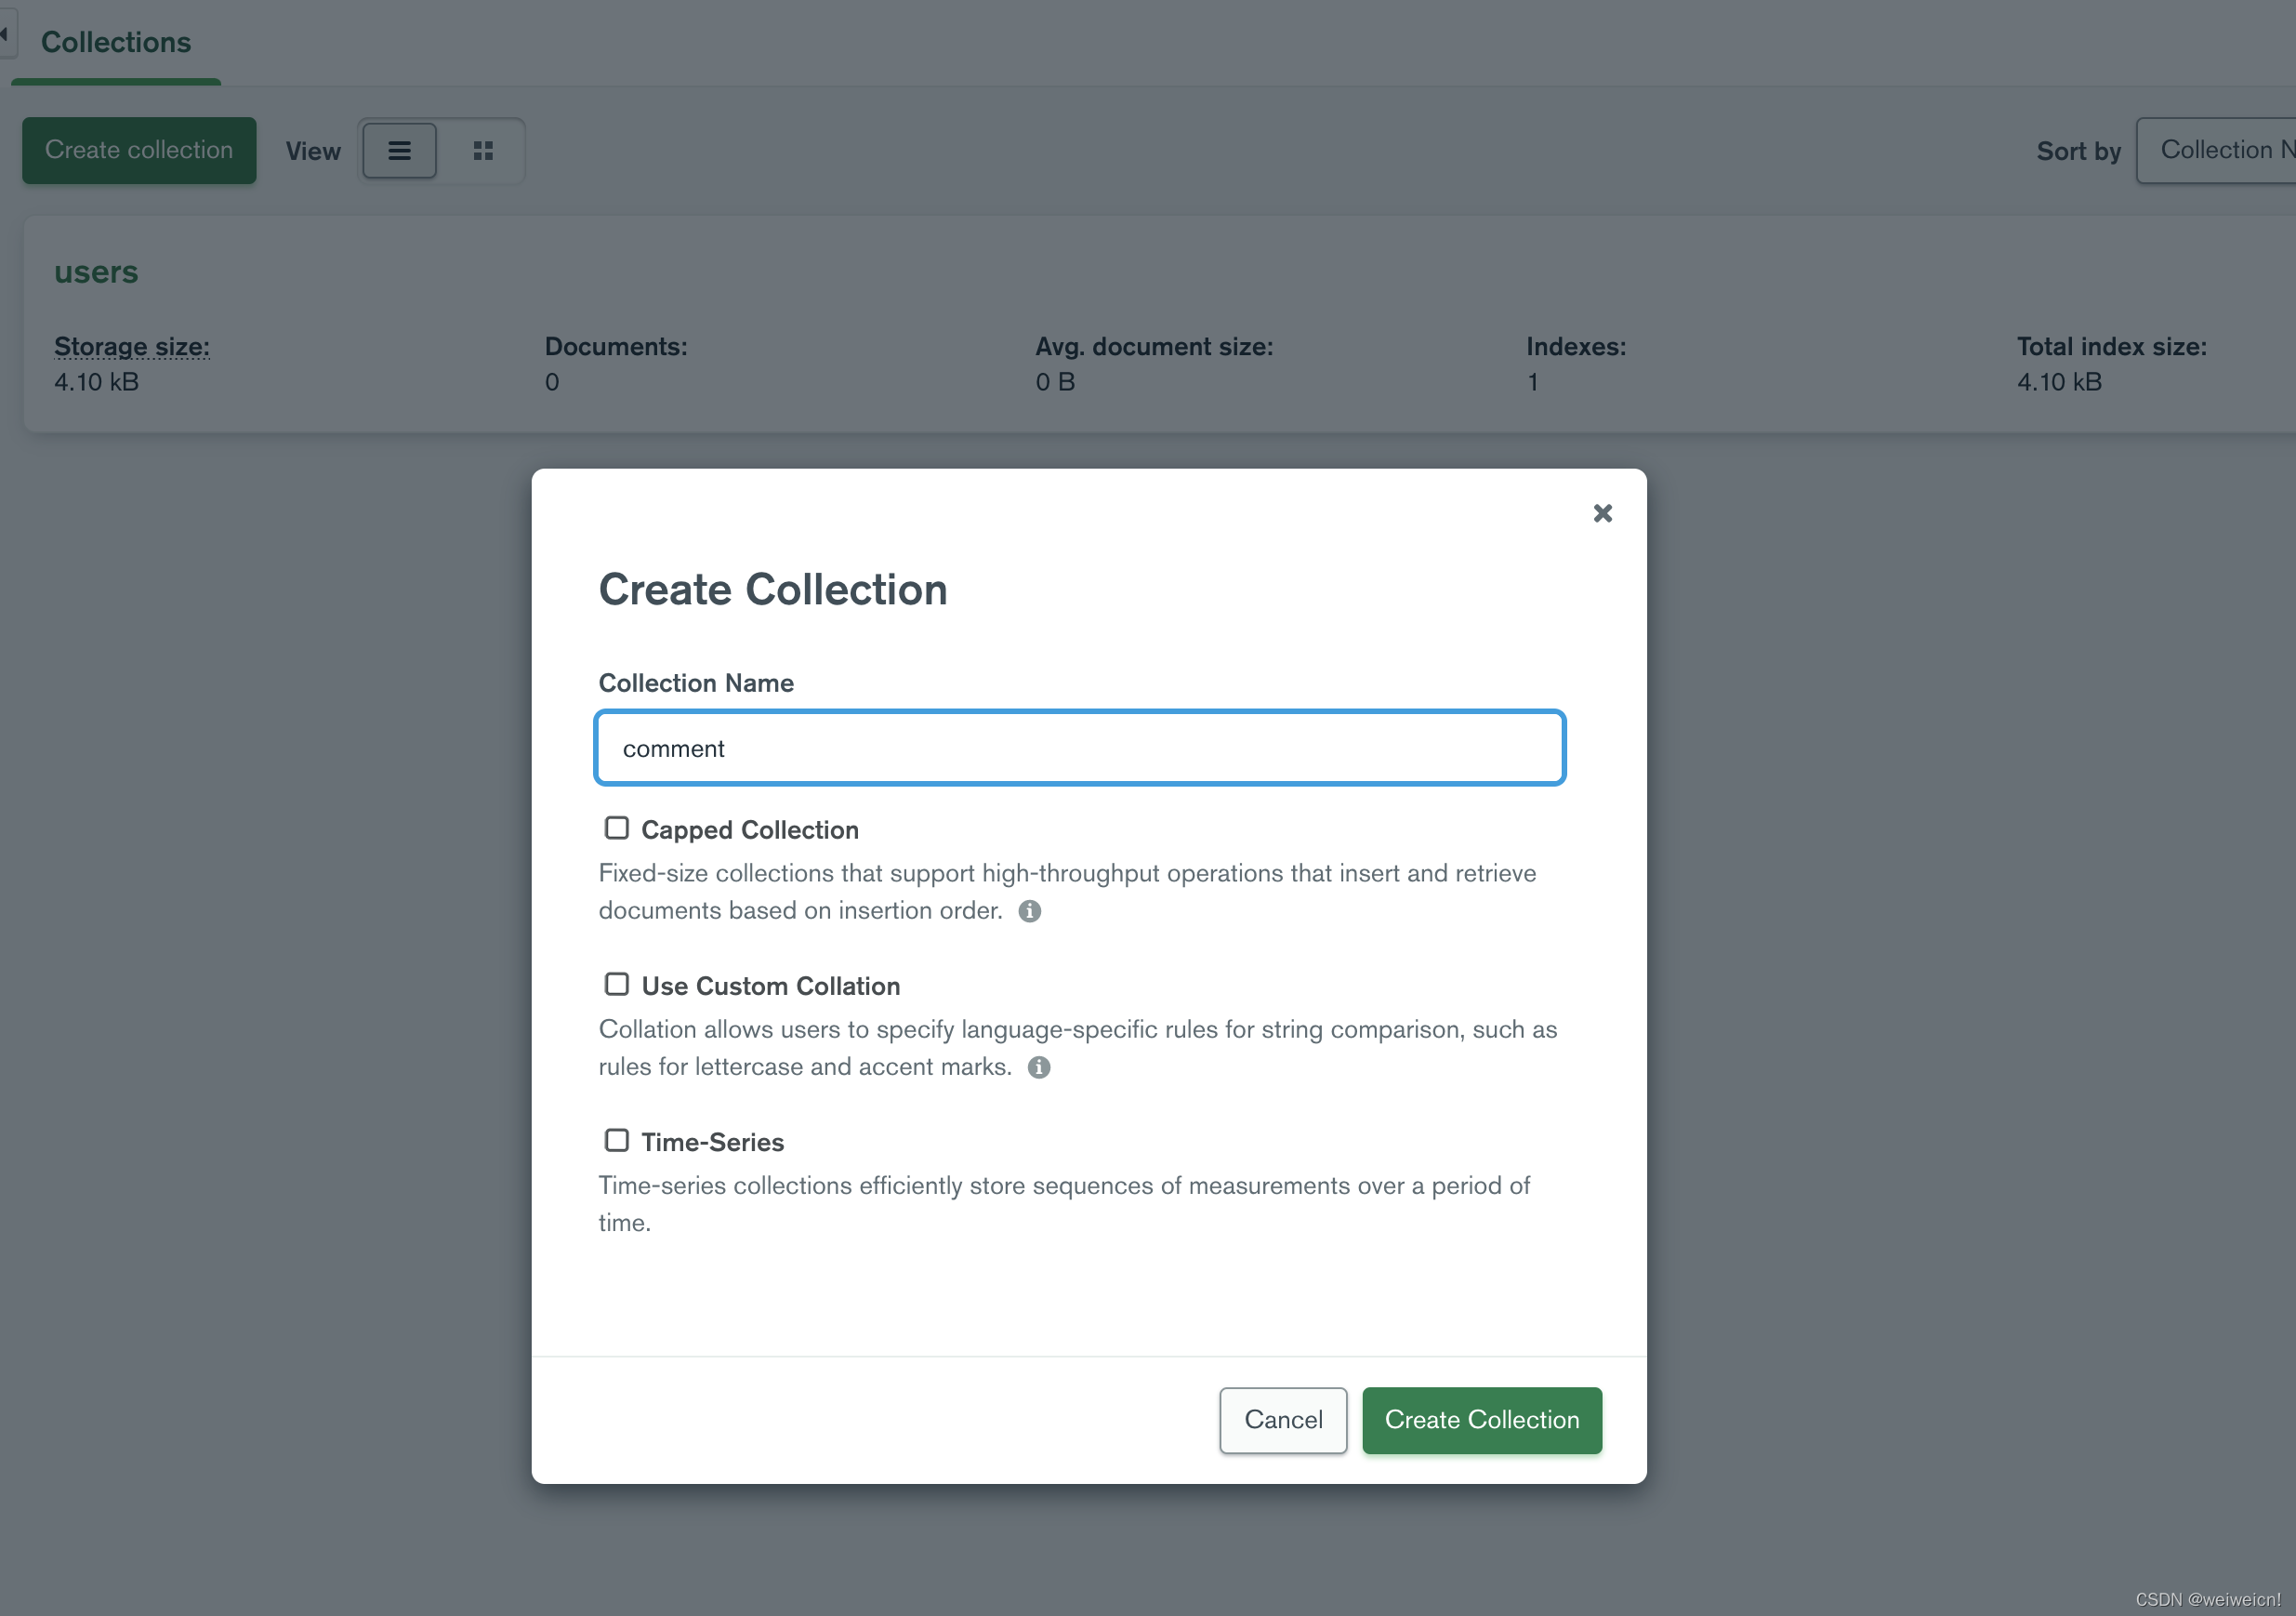The width and height of the screenshot is (2296, 1616).
Task: Open the users collection
Action: click(96, 271)
